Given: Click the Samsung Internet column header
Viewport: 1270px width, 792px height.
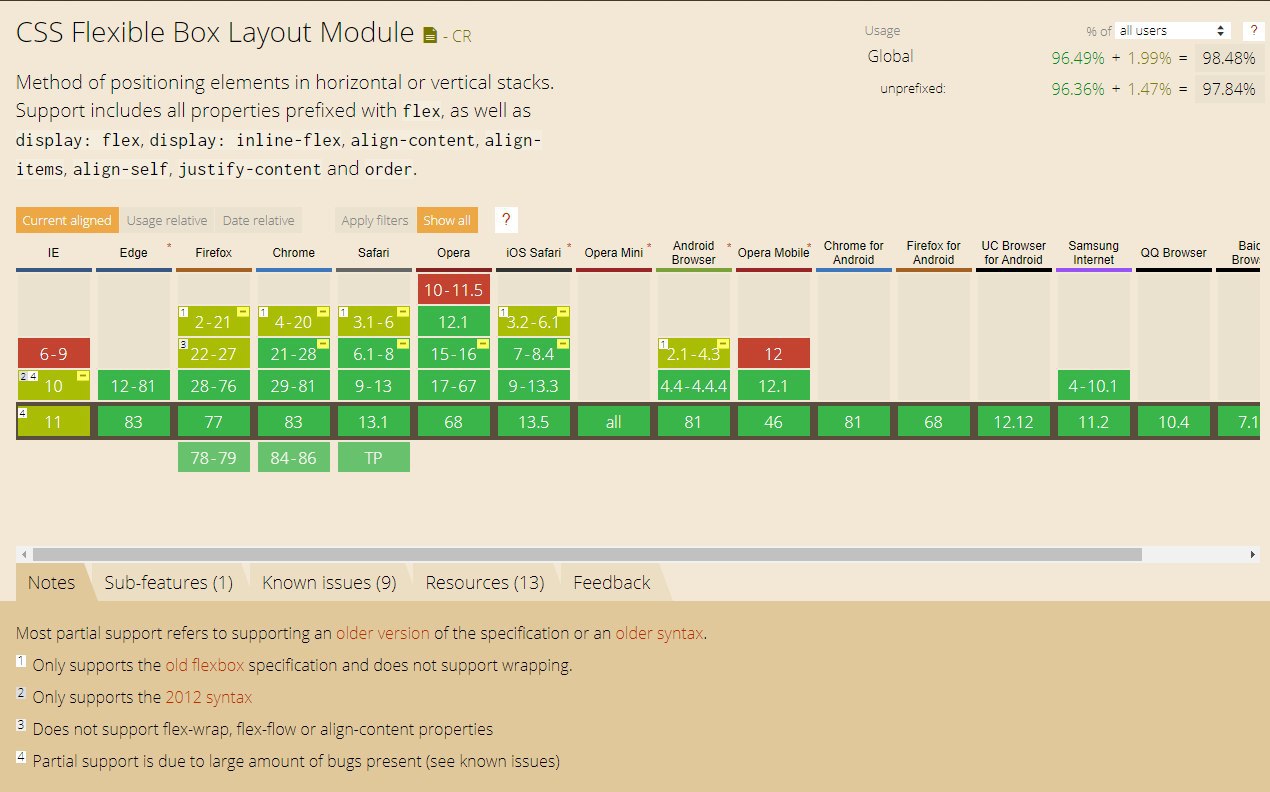Looking at the screenshot, I should click(1093, 253).
